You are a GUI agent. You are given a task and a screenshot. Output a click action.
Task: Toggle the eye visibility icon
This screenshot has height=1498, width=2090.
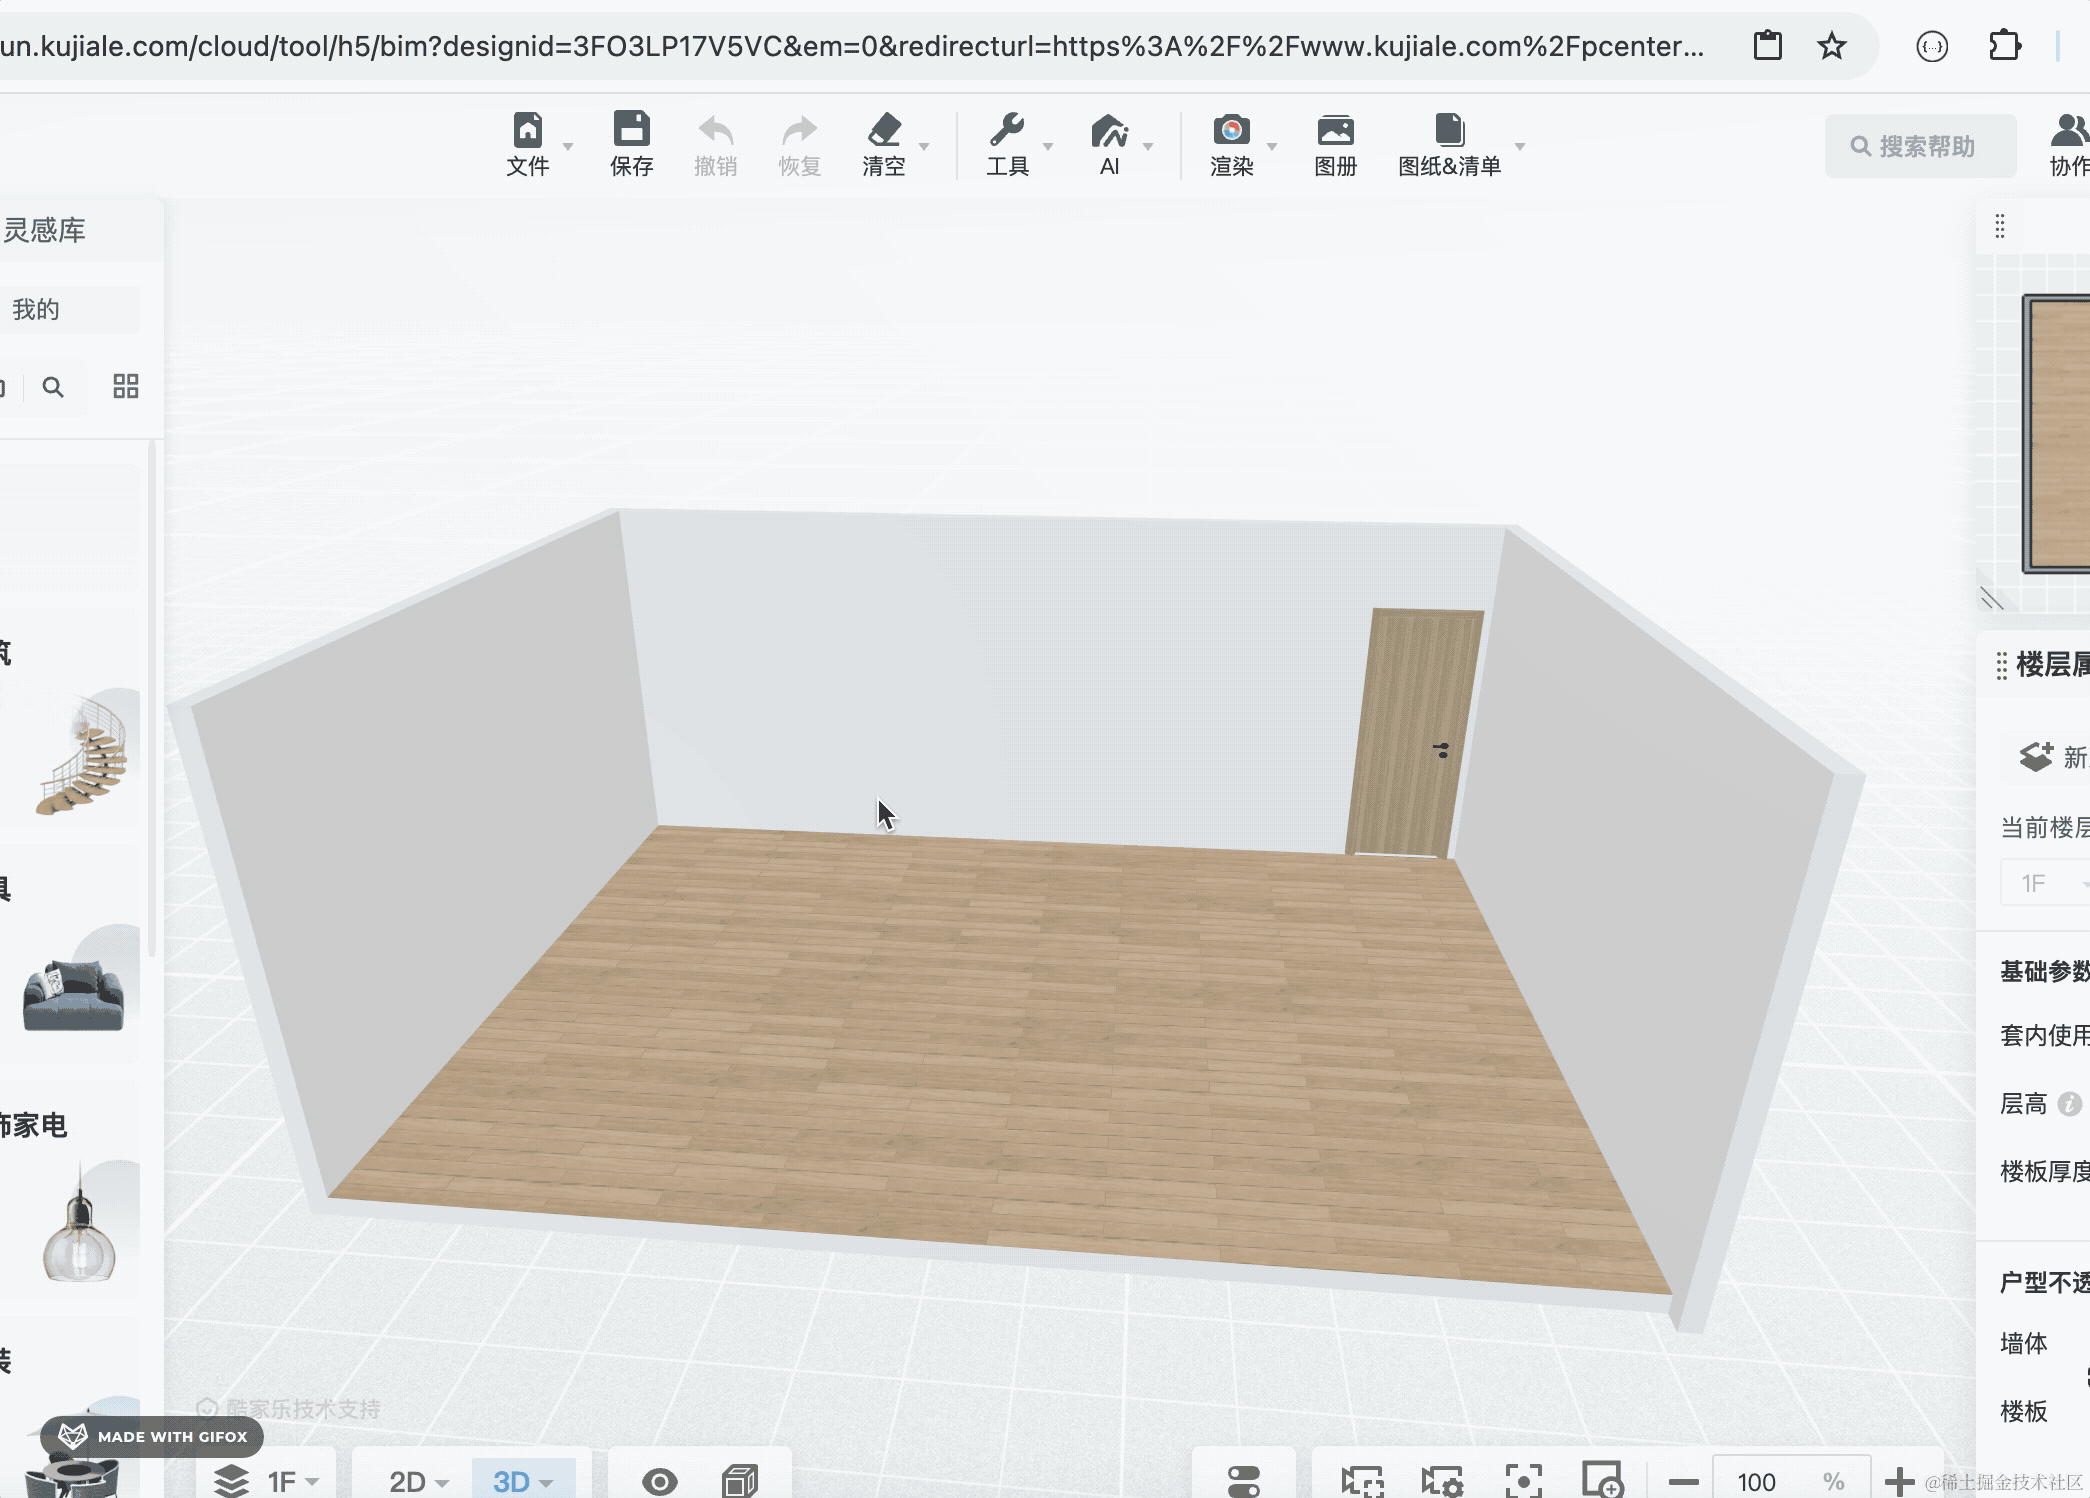(x=660, y=1481)
